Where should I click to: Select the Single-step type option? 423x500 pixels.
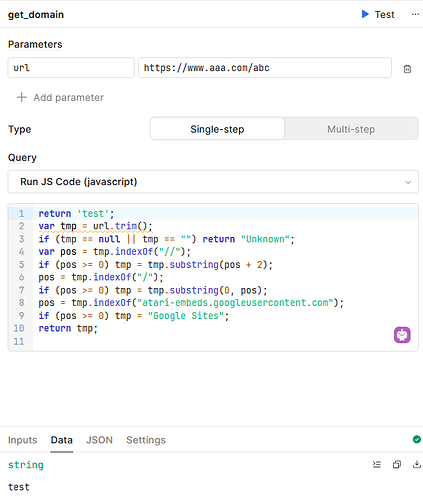click(x=217, y=129)
